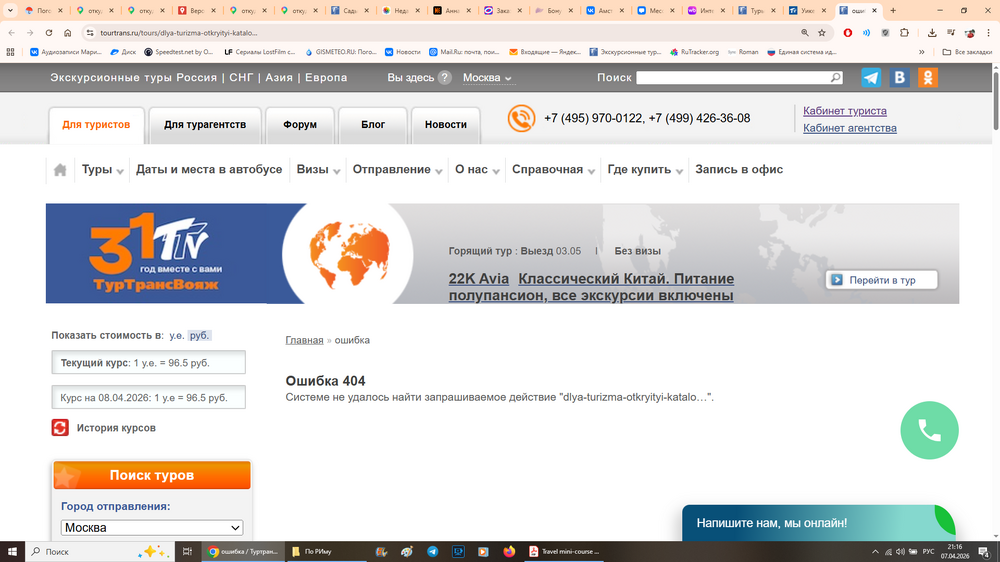Click the orange phone icon in header
1000x562 pixels.
[x=521, y=119]
